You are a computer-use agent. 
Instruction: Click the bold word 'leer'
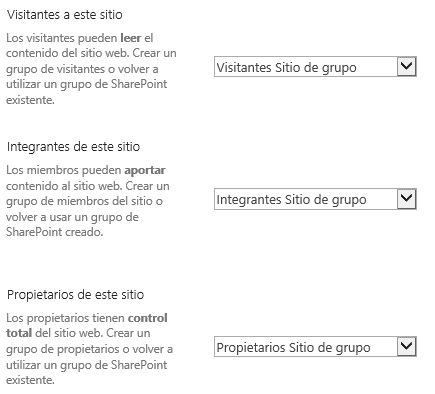point(131,38)
